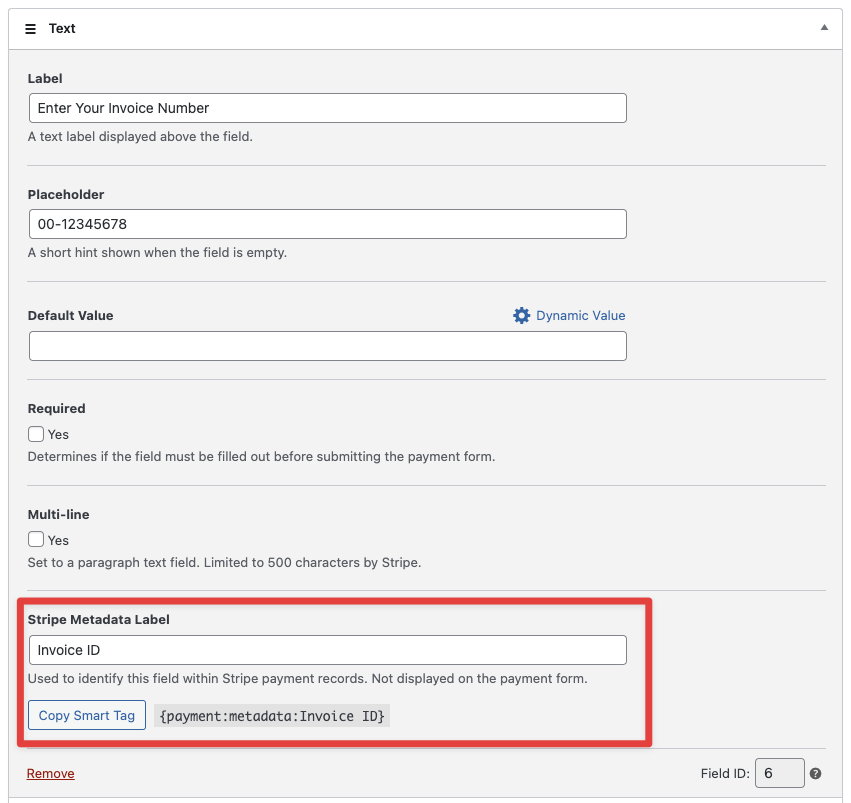Enable the Required checkbox

(36, 434)
